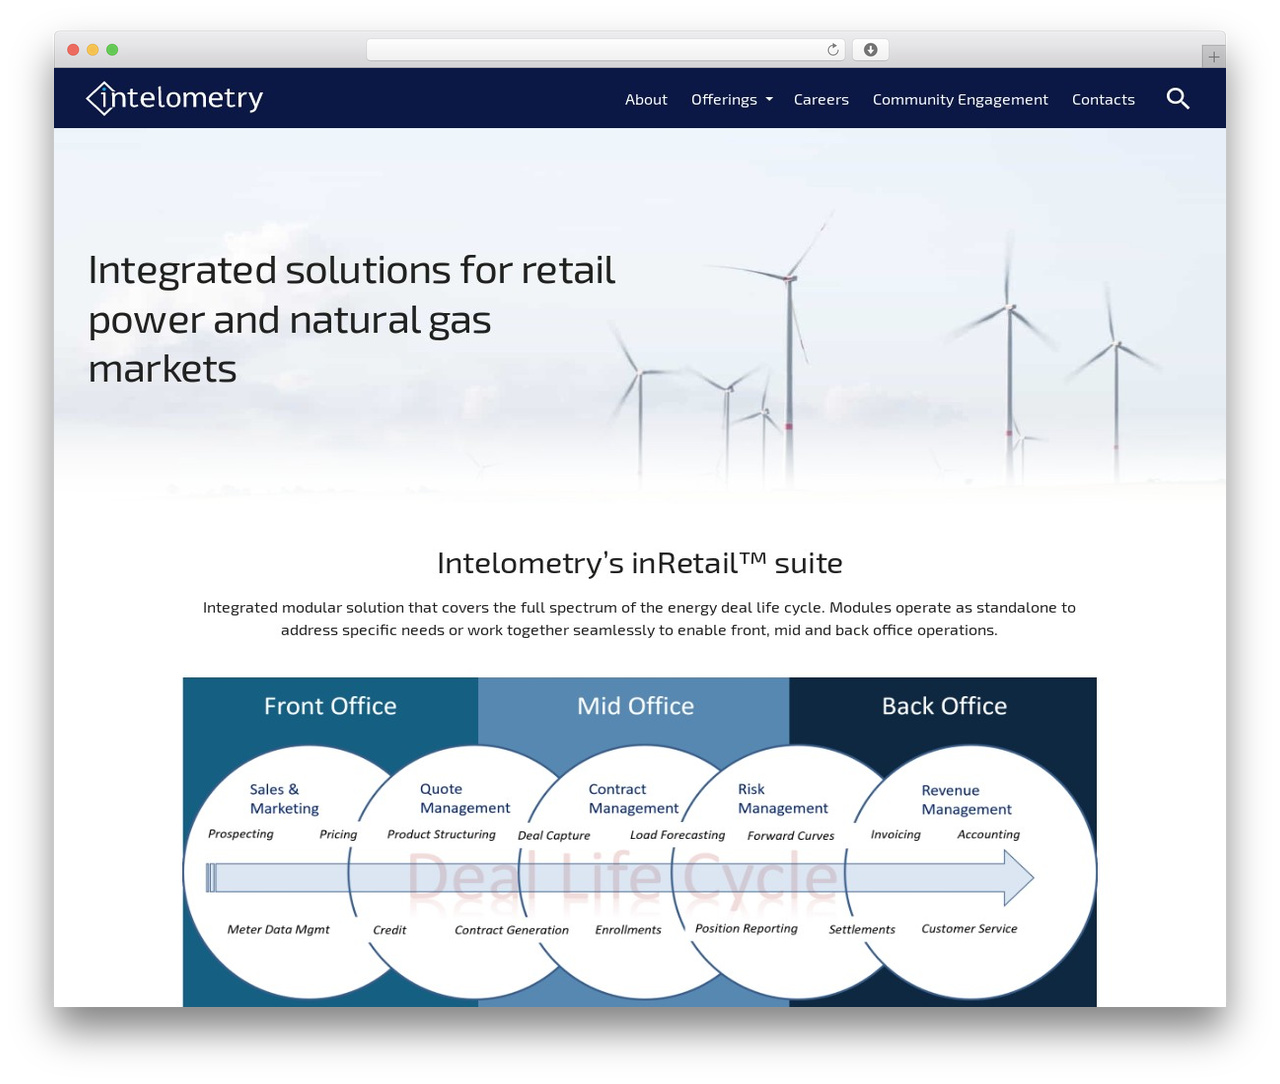Select the Back Office header in the diagram

tap(944, 706)
